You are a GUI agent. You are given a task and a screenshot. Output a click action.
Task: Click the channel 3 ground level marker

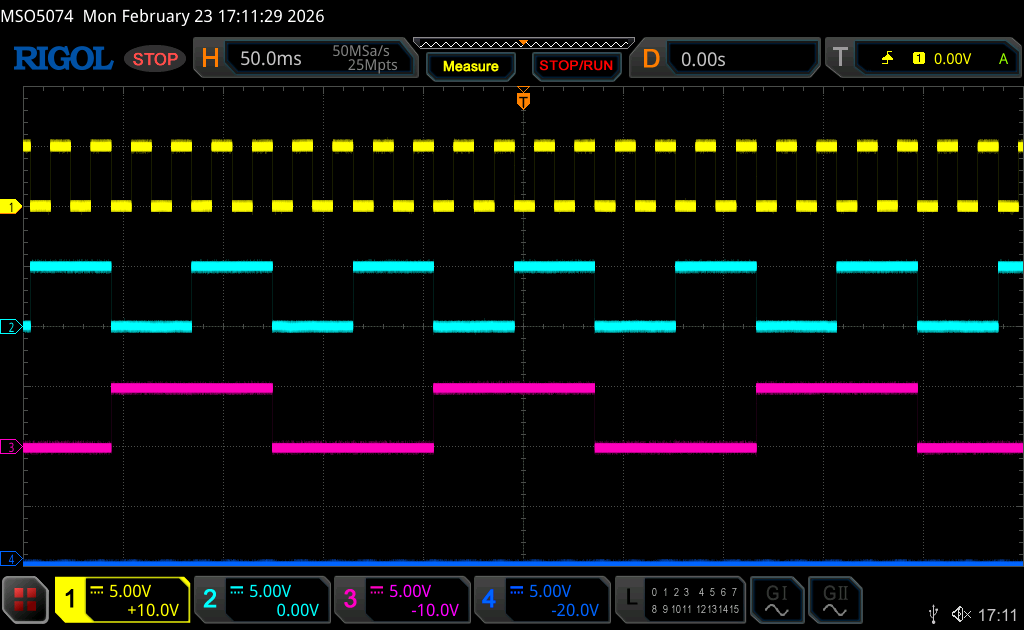tap(12, 447)
